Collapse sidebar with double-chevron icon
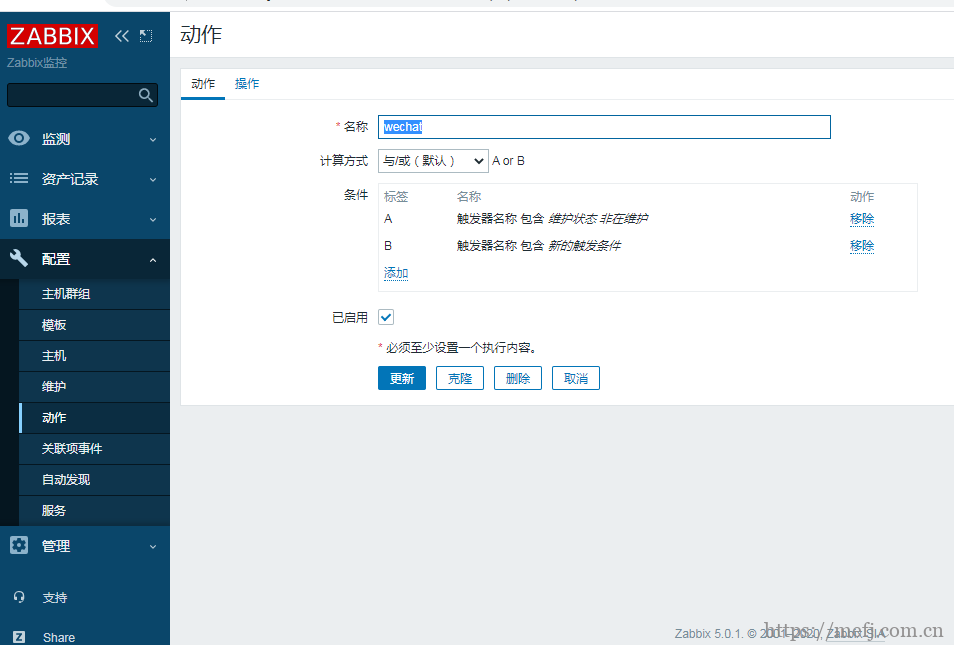This screenshot has height=645, width=954. 122,36
